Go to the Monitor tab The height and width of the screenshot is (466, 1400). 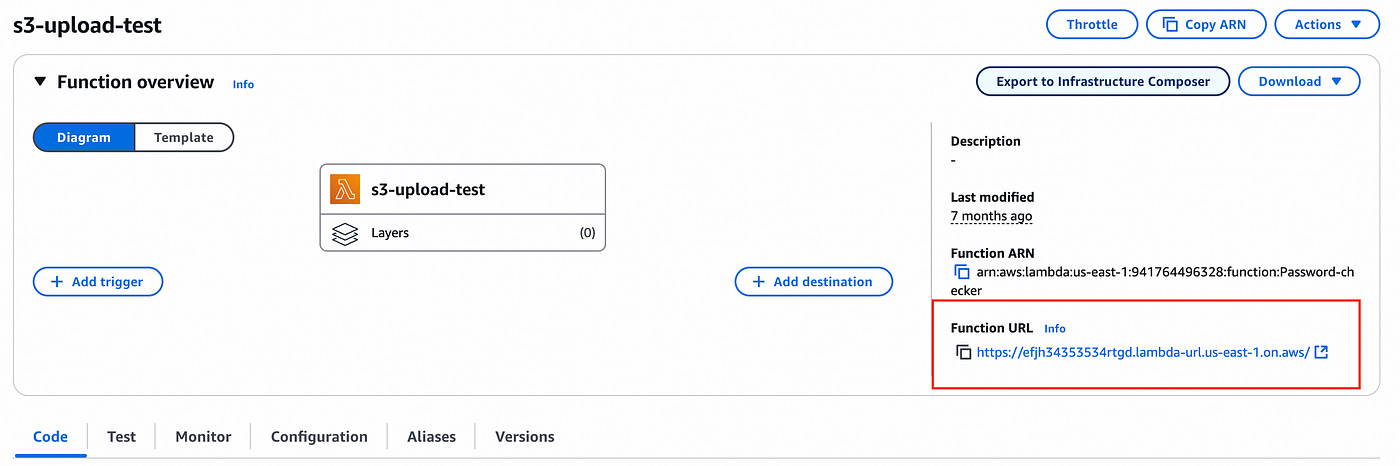click(203, 437)
